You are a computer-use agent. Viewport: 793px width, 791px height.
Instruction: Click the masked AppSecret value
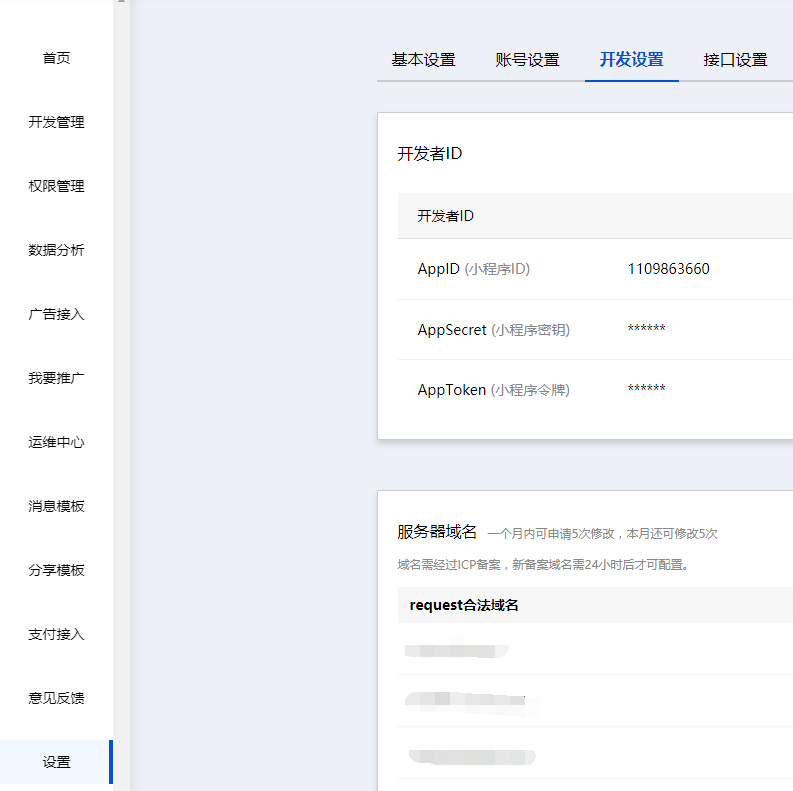646,330
